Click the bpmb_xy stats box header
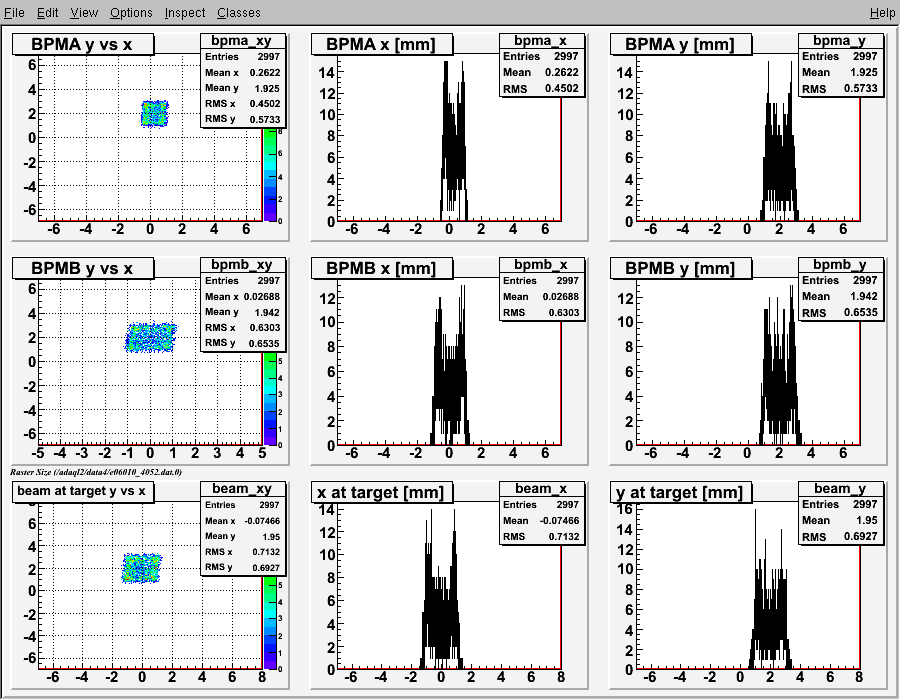Viewport: 900px width, 700px height. click(242, 265)
